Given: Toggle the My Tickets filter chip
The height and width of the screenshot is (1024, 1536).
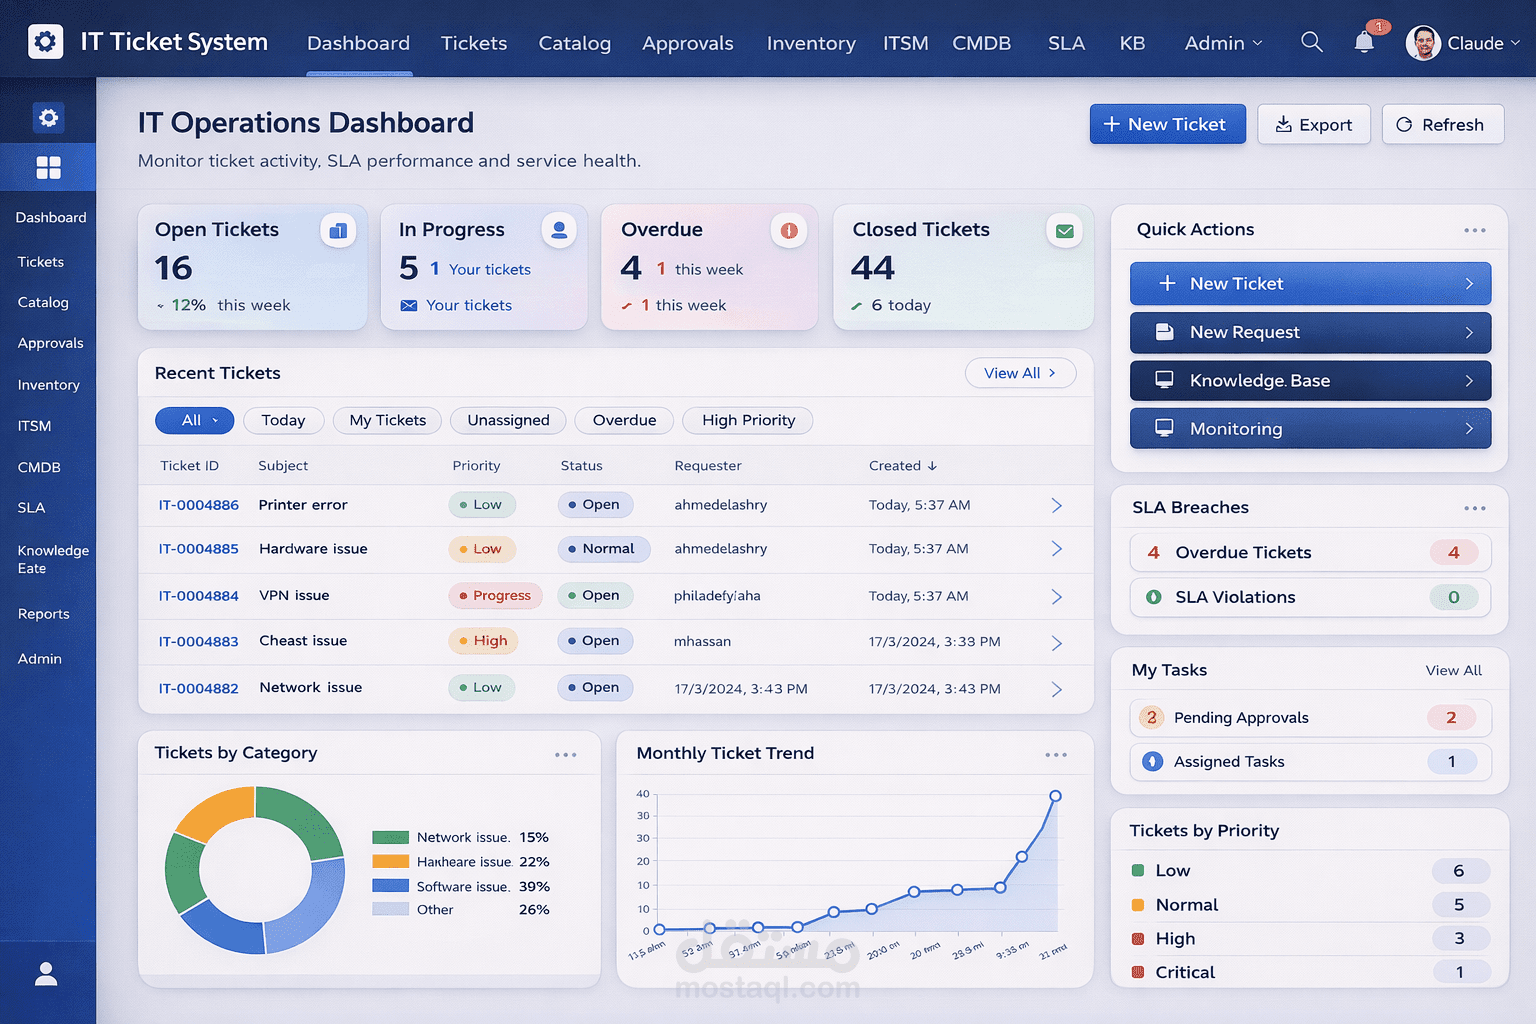Looking at the screenshot, I should pos(387,420).
